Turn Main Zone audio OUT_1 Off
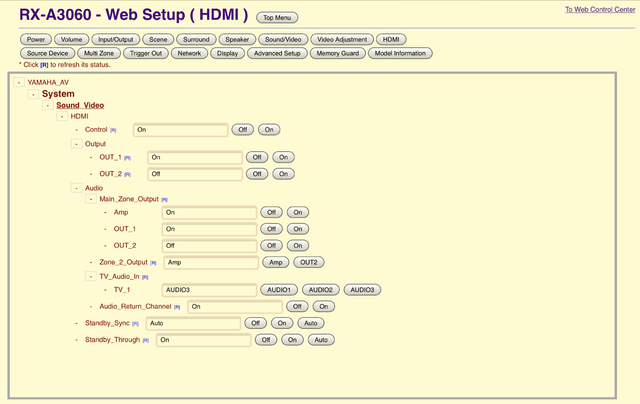The width and height of the screenshot is (640, 404). [271, 229]
